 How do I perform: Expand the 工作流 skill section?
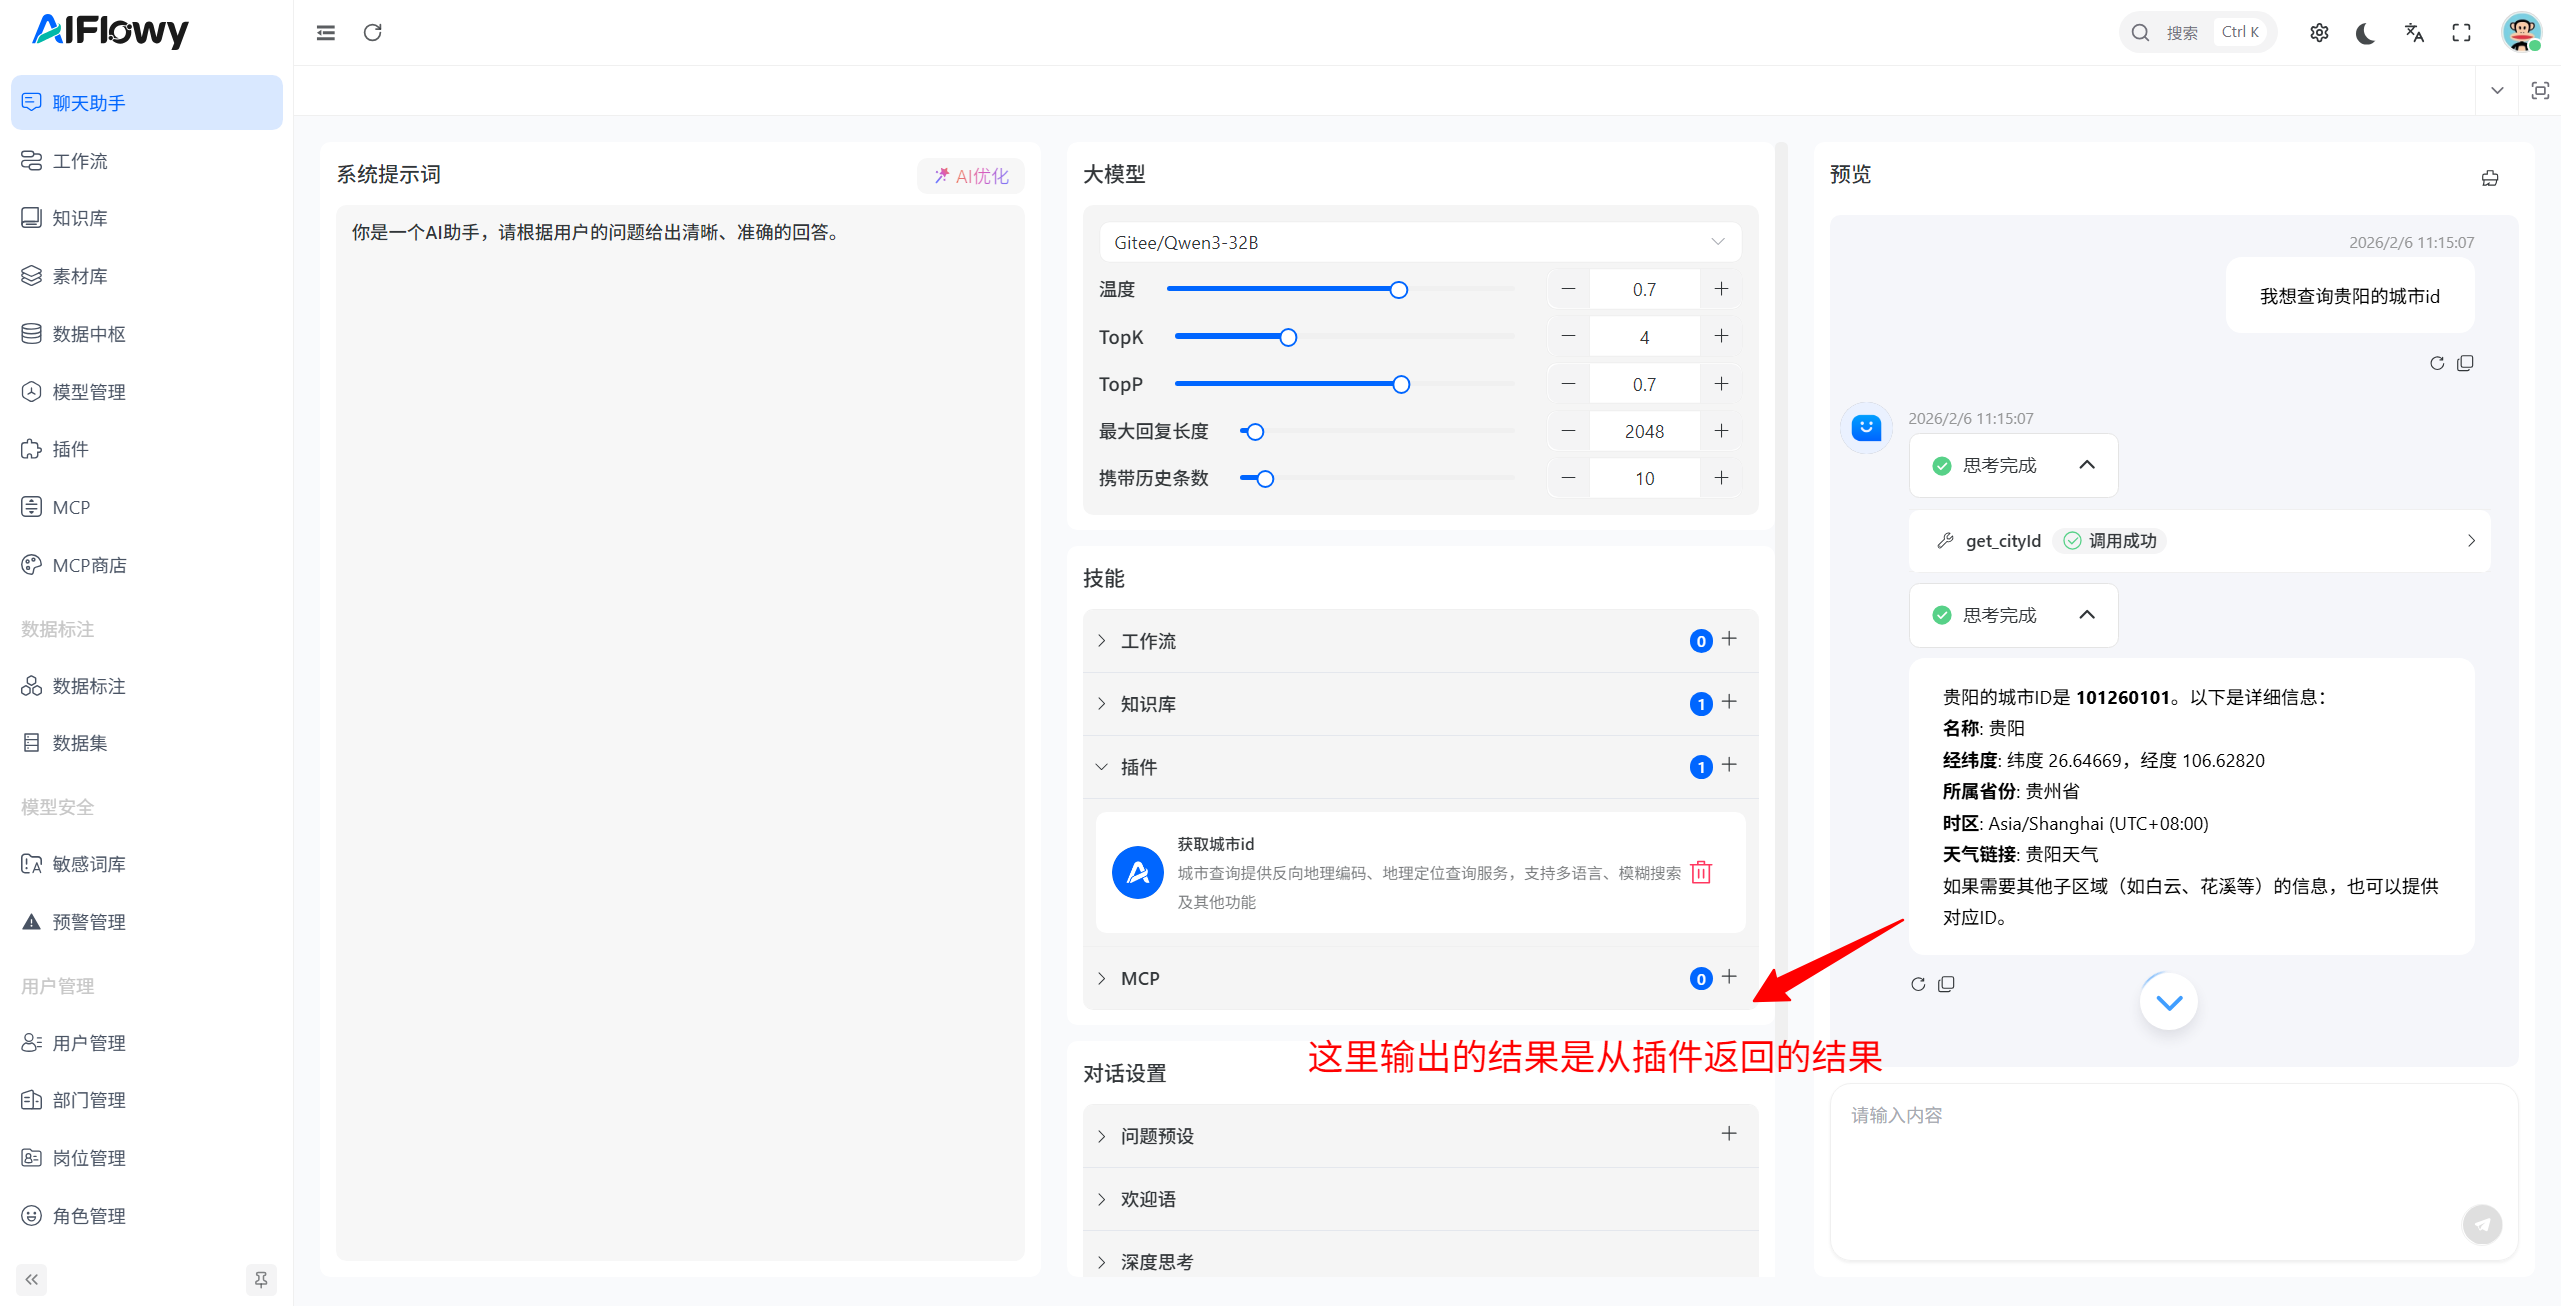pyautogui.click(x=1147, y=641)
